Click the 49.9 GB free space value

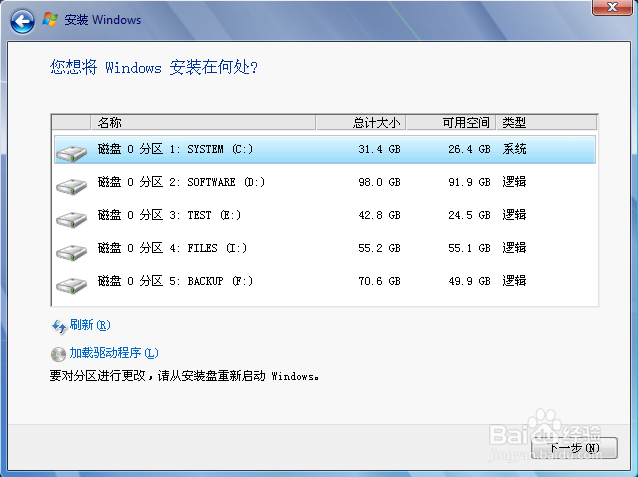(x=469, y=281)
